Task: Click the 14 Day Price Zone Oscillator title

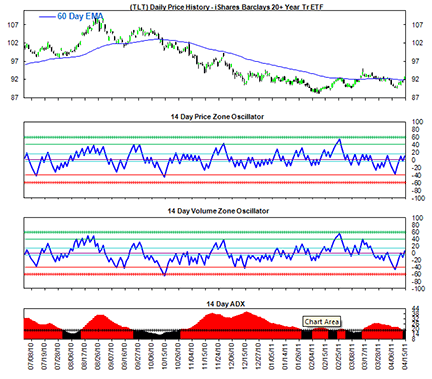Action: point(217,117)
